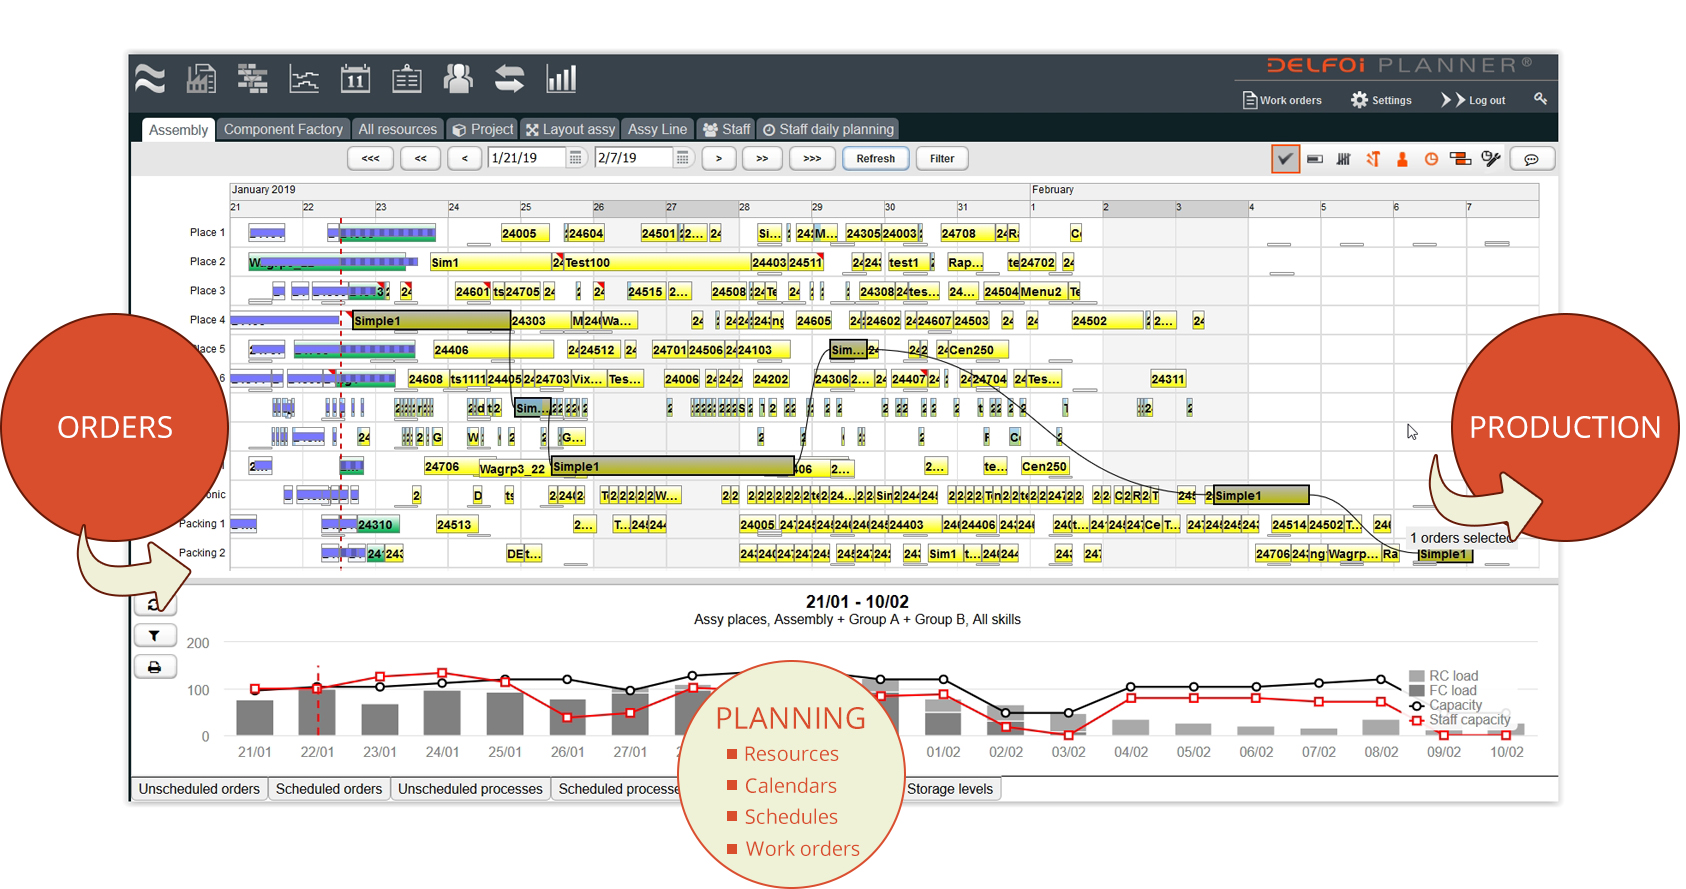1686x889 pixels.
Task: Select order 24311 in the Gantt
Action: click(x=1167, y=379)
